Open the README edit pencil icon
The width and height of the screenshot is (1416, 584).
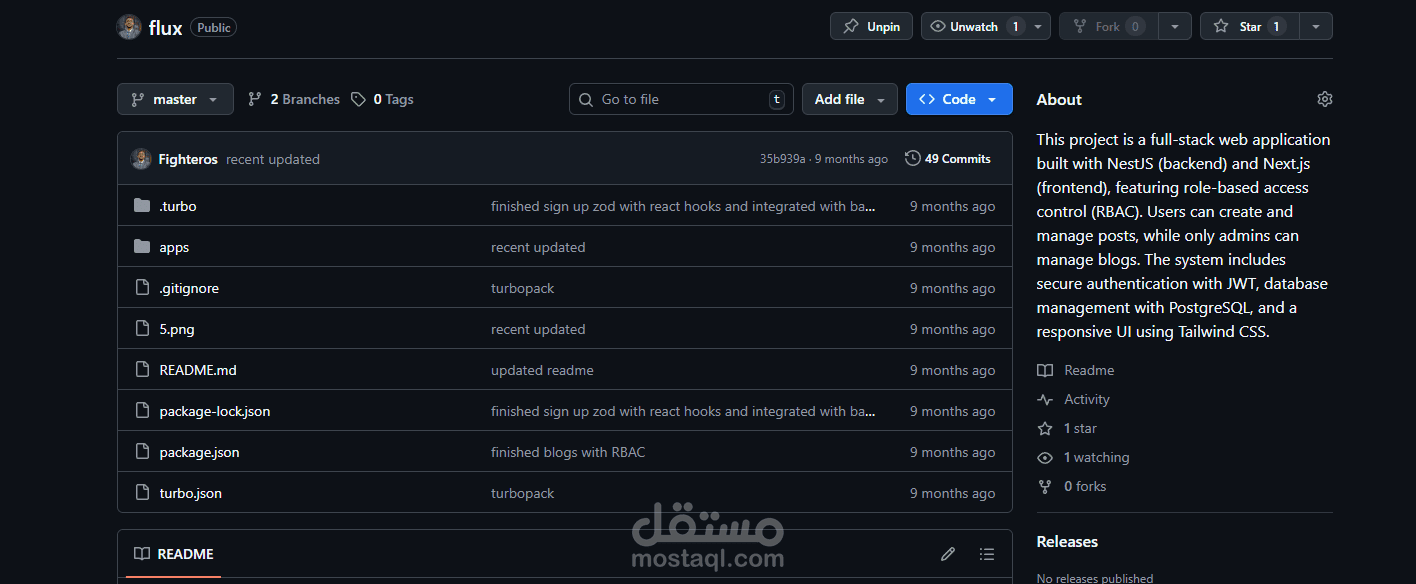point(947,553)
